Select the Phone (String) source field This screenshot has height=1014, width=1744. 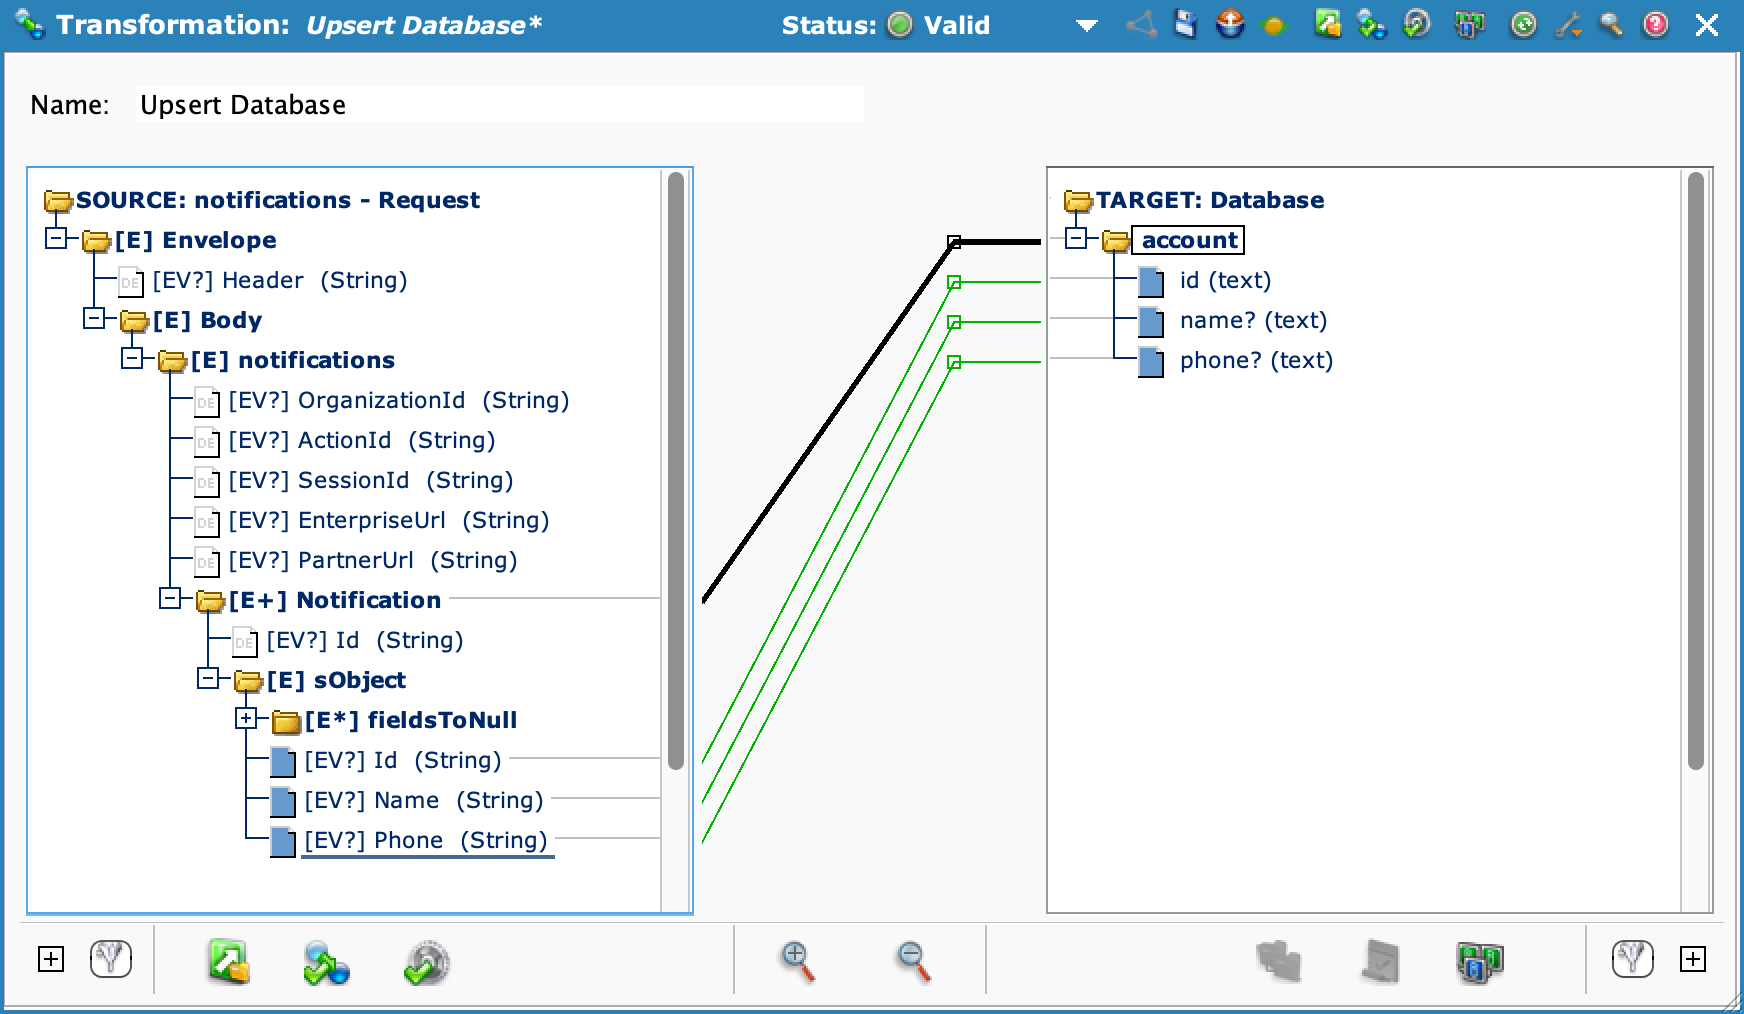coord(425,840)
